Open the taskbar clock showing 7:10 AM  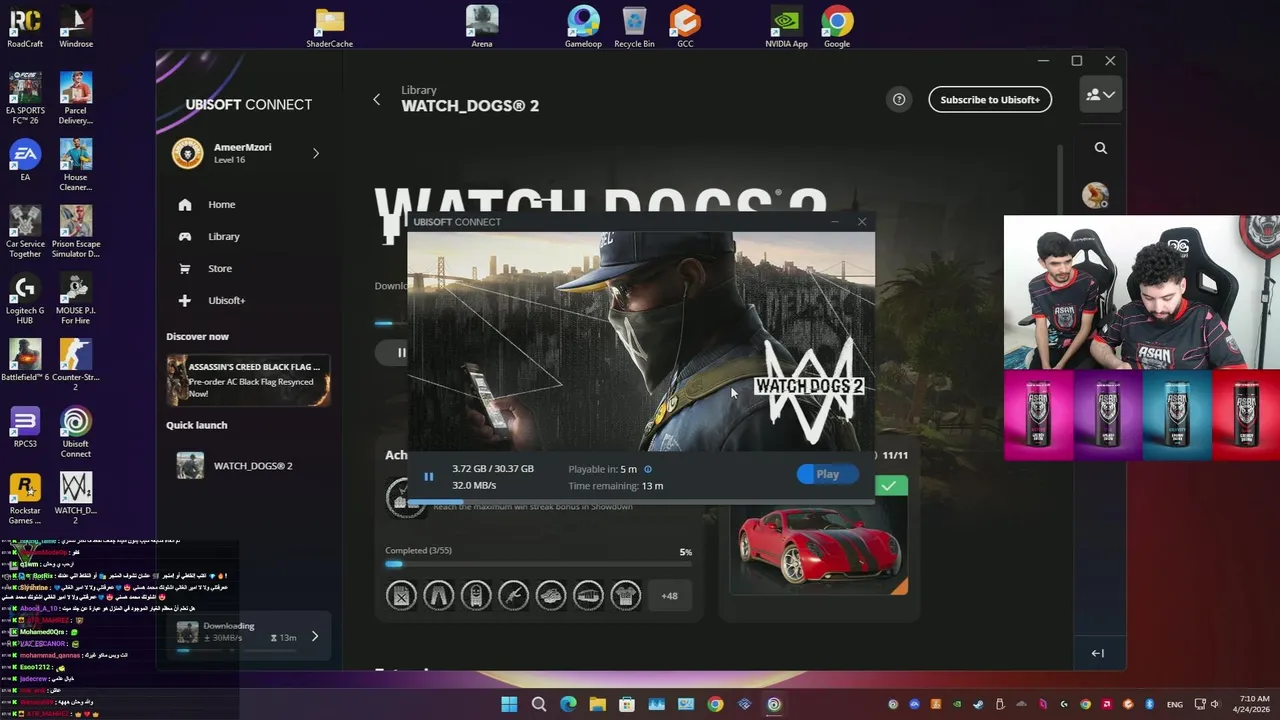[x=1254, y=704]
